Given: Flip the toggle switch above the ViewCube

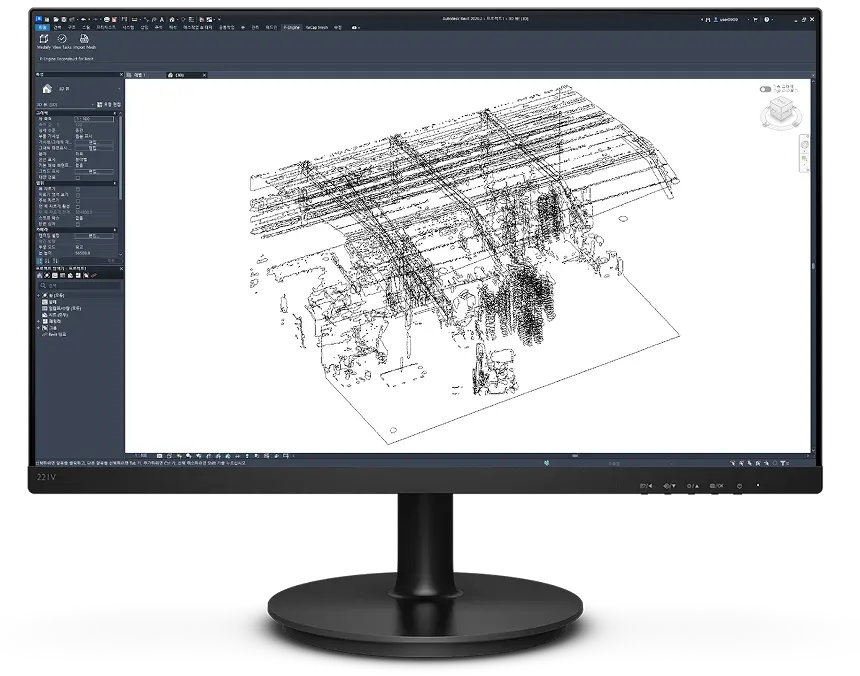Looking at the screenshot, I should tap(766, 89).
